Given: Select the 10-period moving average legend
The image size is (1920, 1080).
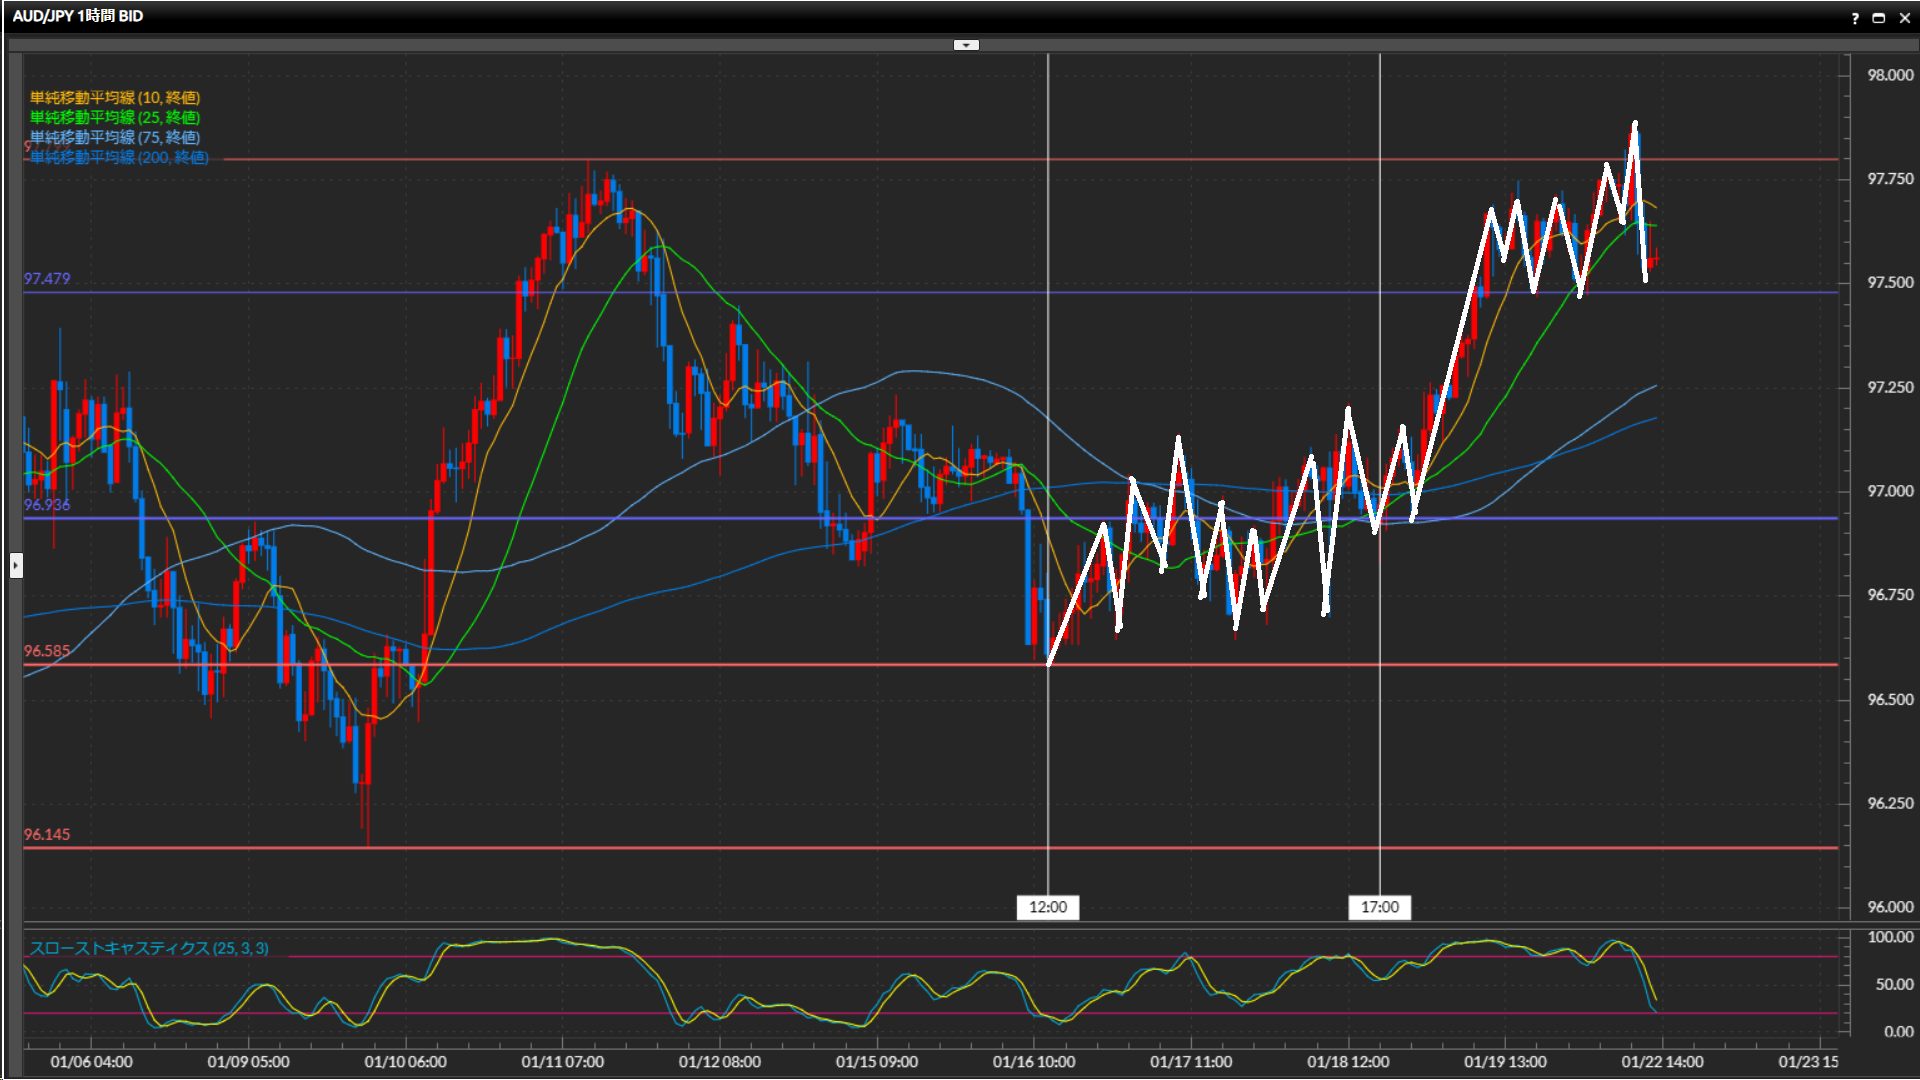Looking at the screenshot, I should [x=115, y=97].
